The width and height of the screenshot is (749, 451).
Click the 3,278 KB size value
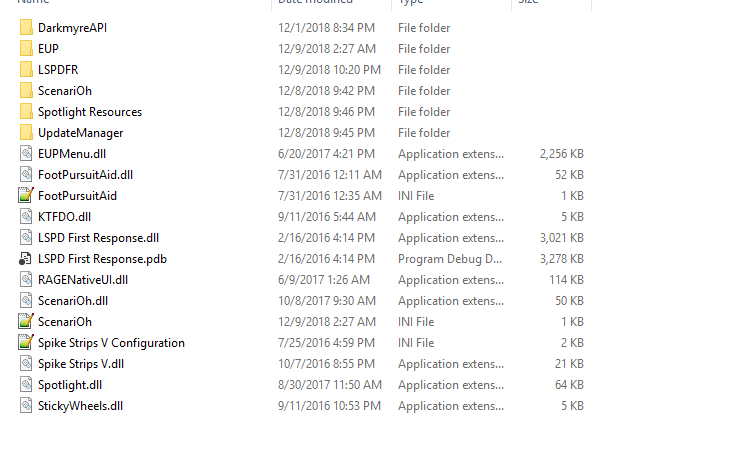(562, 259)
